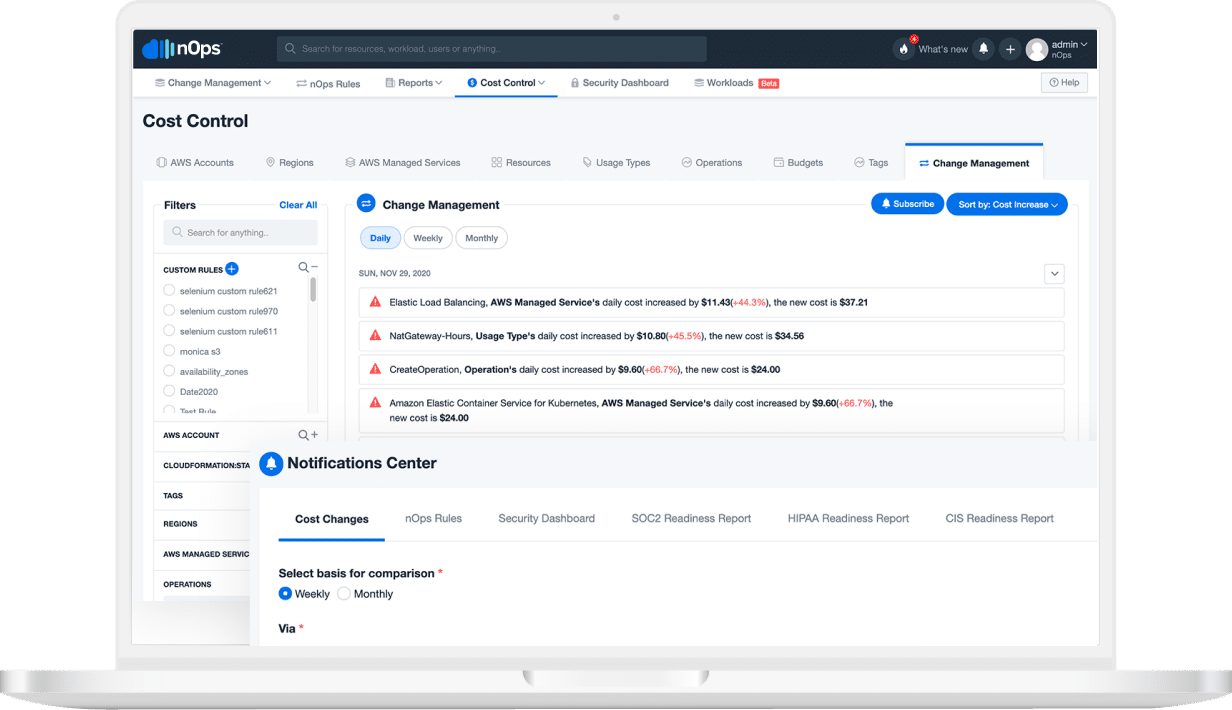Open the What's new fire icon
This screenshot has height=710, width=1232.
tap(903, 49)
